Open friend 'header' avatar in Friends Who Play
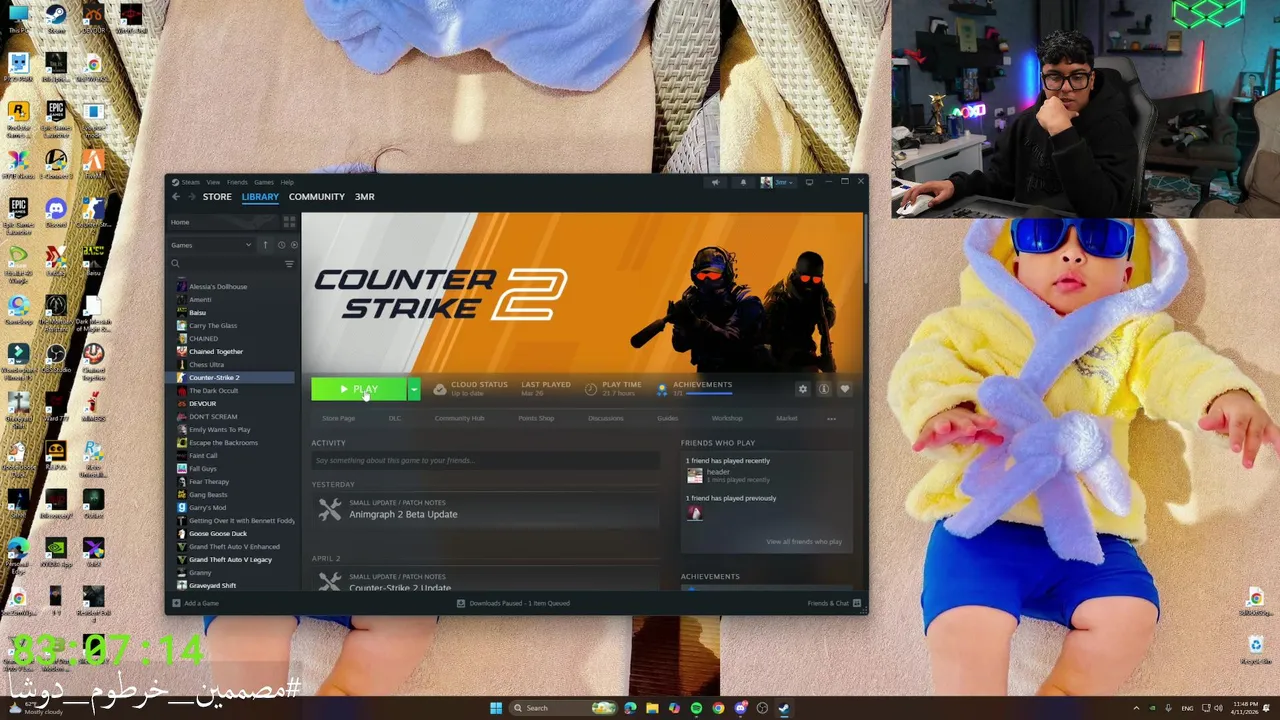 click(x=694, y=476)
